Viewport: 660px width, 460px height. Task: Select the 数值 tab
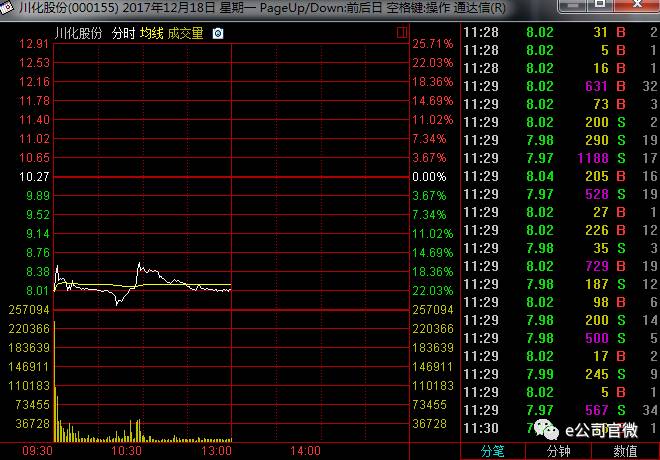coord(625,451)
